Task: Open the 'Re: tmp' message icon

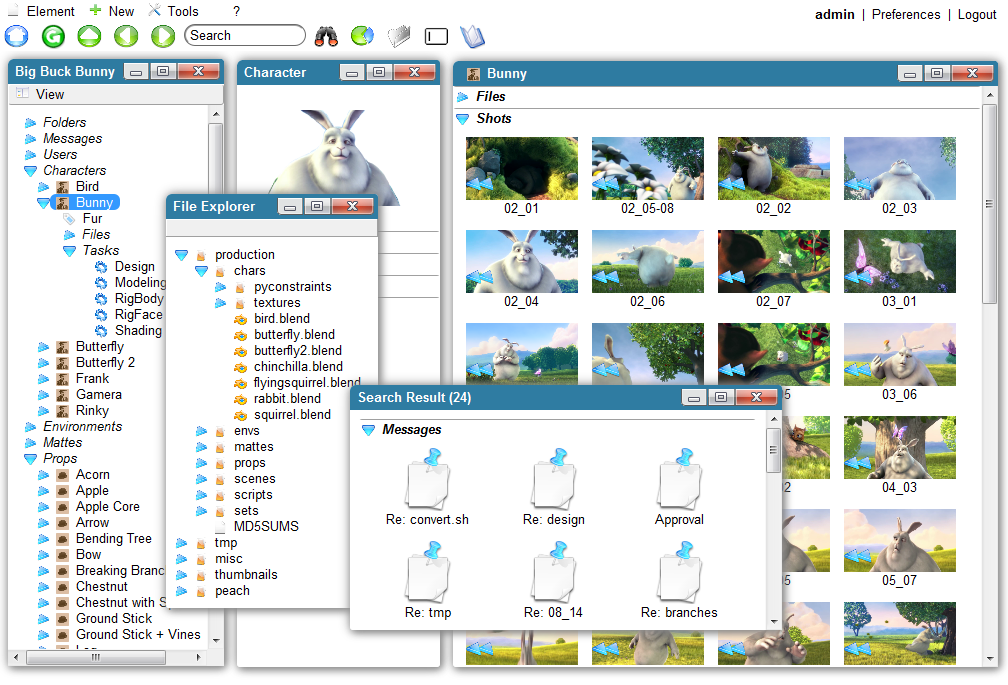Action: click(428, 573)
